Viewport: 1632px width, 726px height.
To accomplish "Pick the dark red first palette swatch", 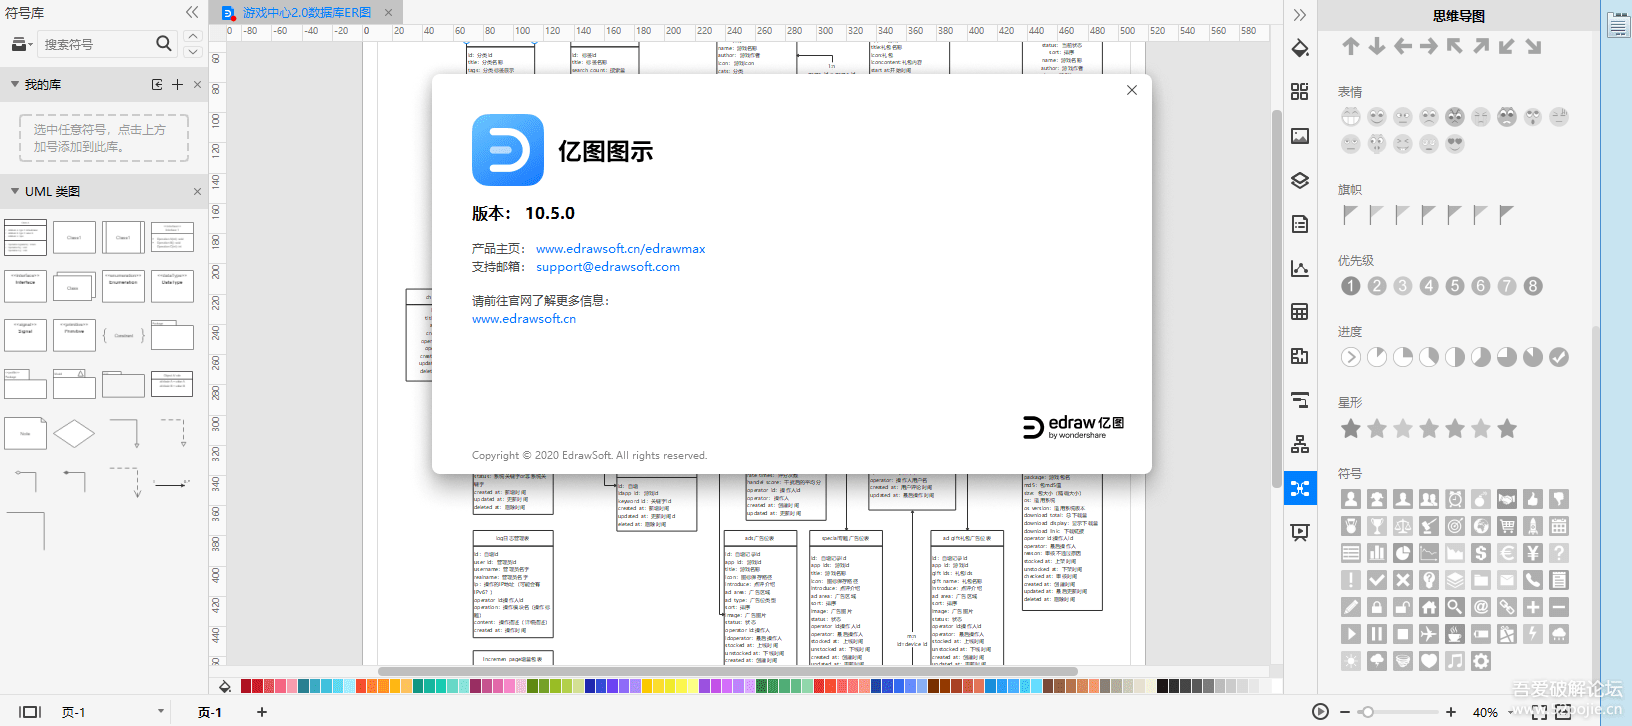I will click(x=246, y=686).
